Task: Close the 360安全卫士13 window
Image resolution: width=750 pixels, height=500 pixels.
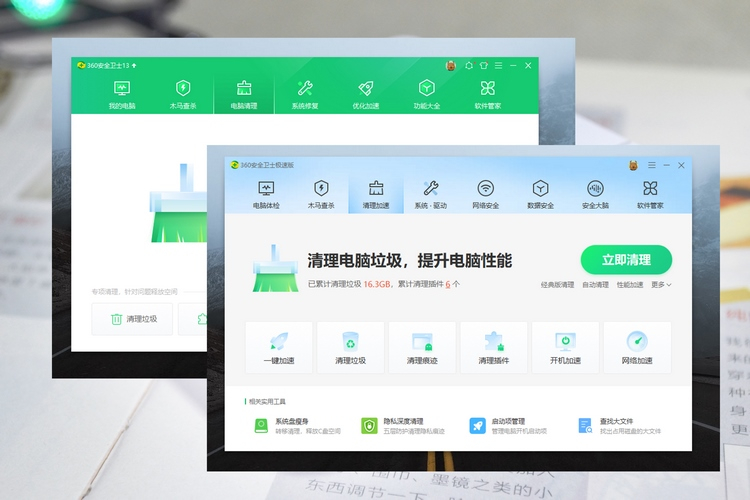Action: click(x=528, y=66)
